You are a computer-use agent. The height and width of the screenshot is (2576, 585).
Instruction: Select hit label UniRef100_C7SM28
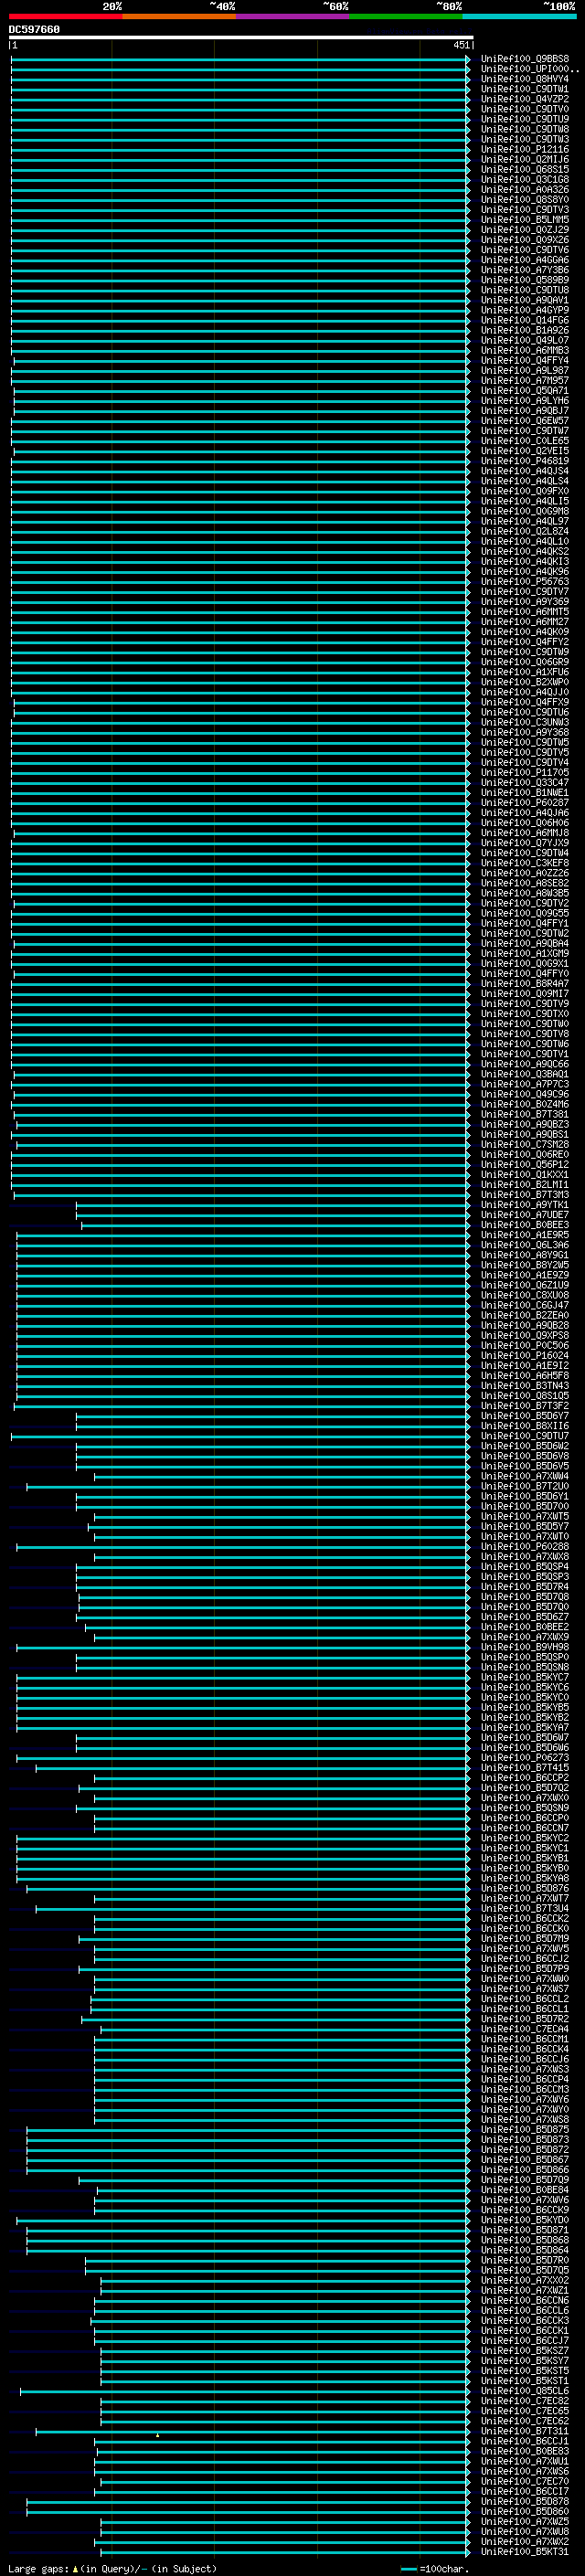[x=525, y=1144]
